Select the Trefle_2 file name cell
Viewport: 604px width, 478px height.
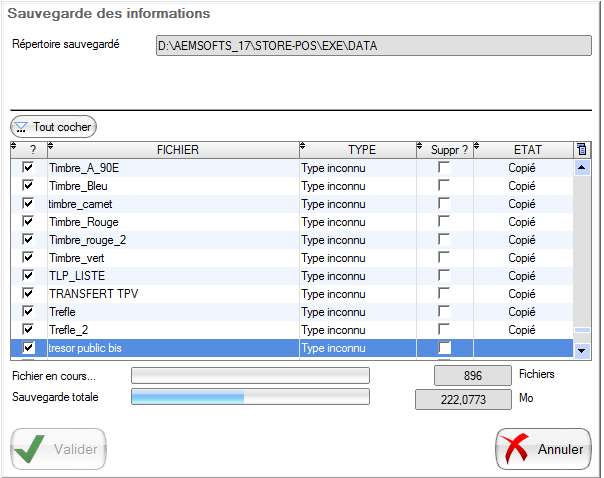[x=170, y=330]
